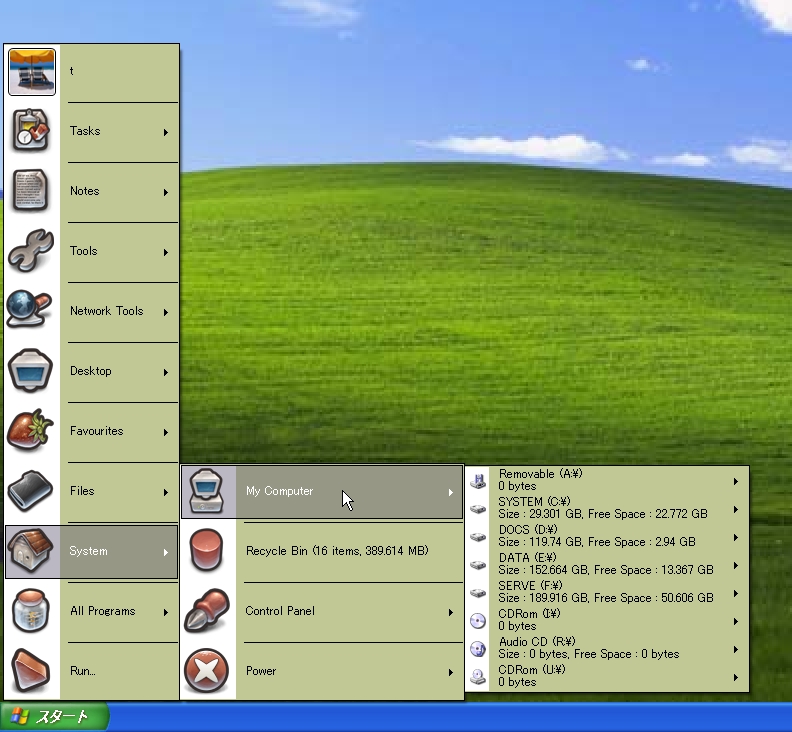Choose the Favourites menu entry

click(91, 431)
